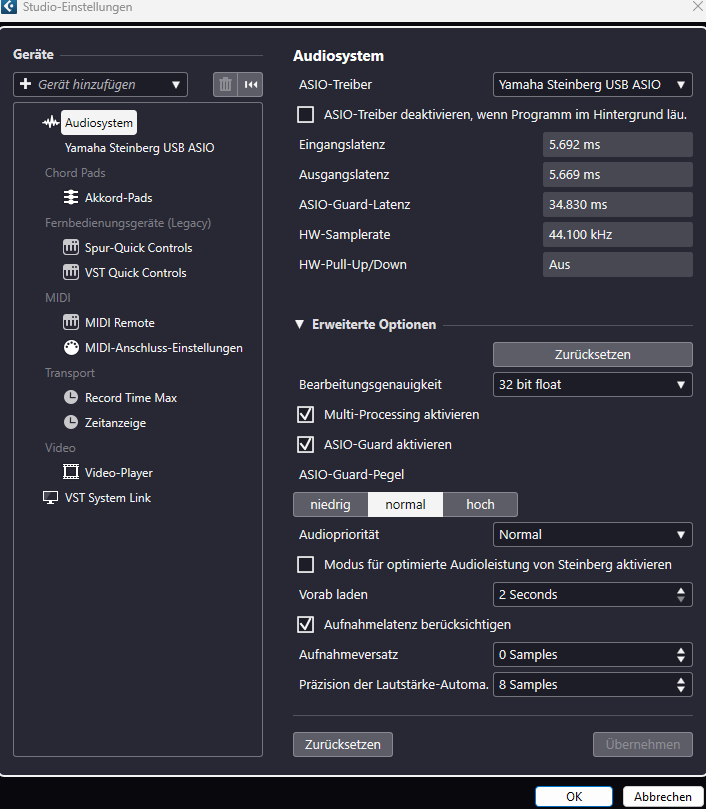Click the trash icon to remove device
Viewport: 706px width, 809px height.
click(226, 85)
